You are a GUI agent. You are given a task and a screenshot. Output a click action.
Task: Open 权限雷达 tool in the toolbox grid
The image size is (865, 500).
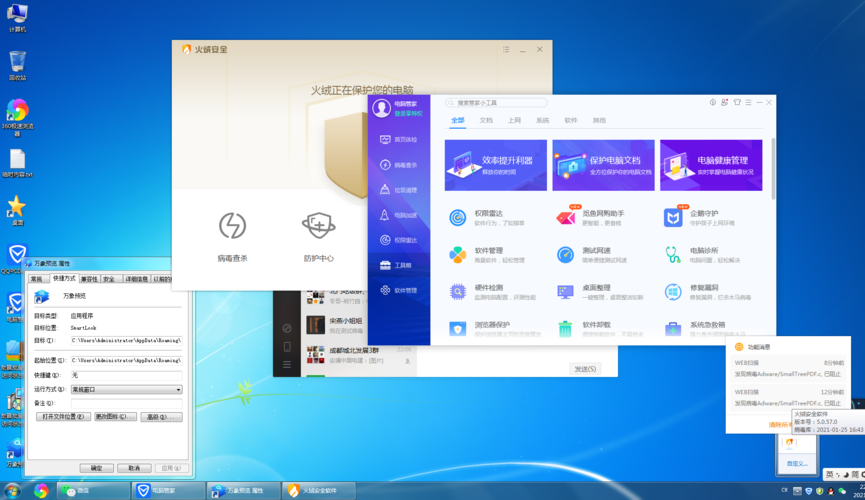(x=458, y=218)
